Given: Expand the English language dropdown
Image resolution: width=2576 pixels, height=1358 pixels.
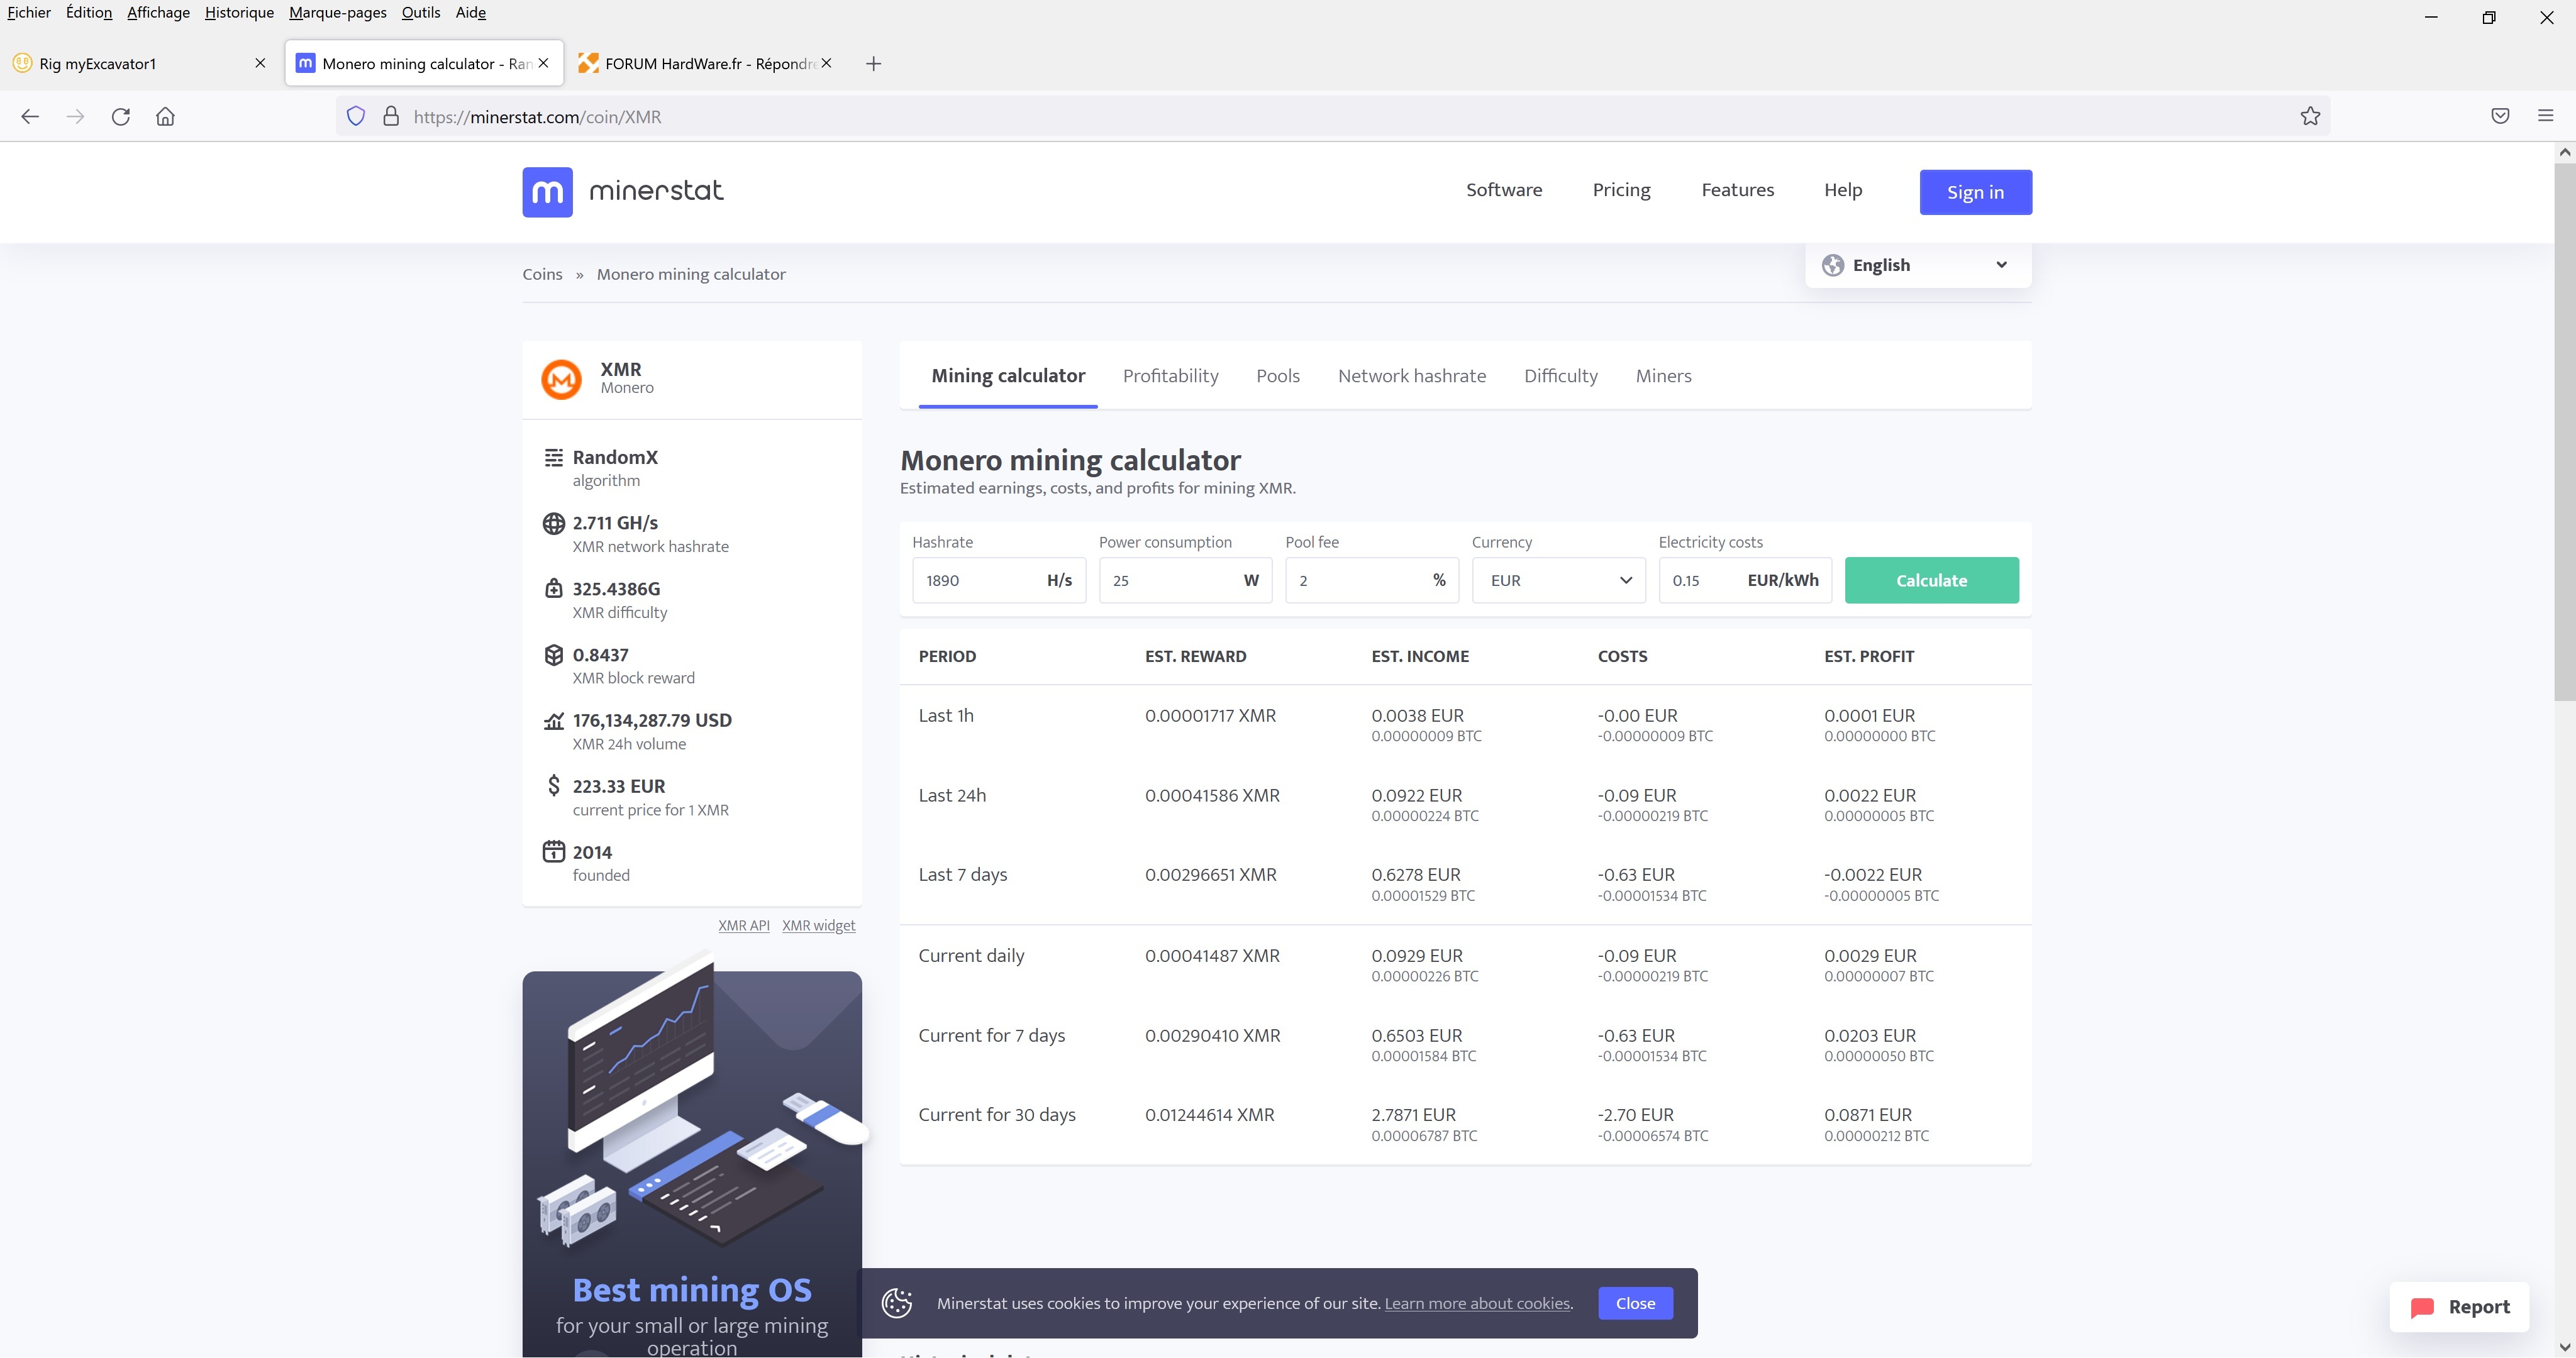Looking at the screenshot, I should [1918, 265].
